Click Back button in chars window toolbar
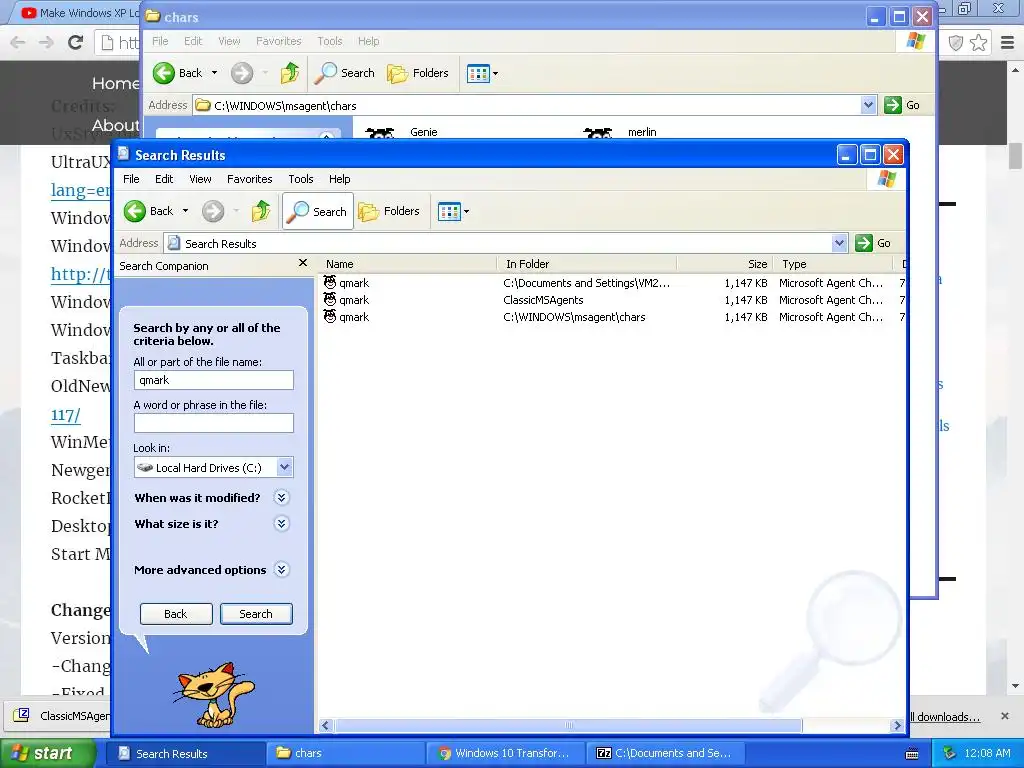The width and height of the screenshot is (1024, 768). tap(178, 73)
